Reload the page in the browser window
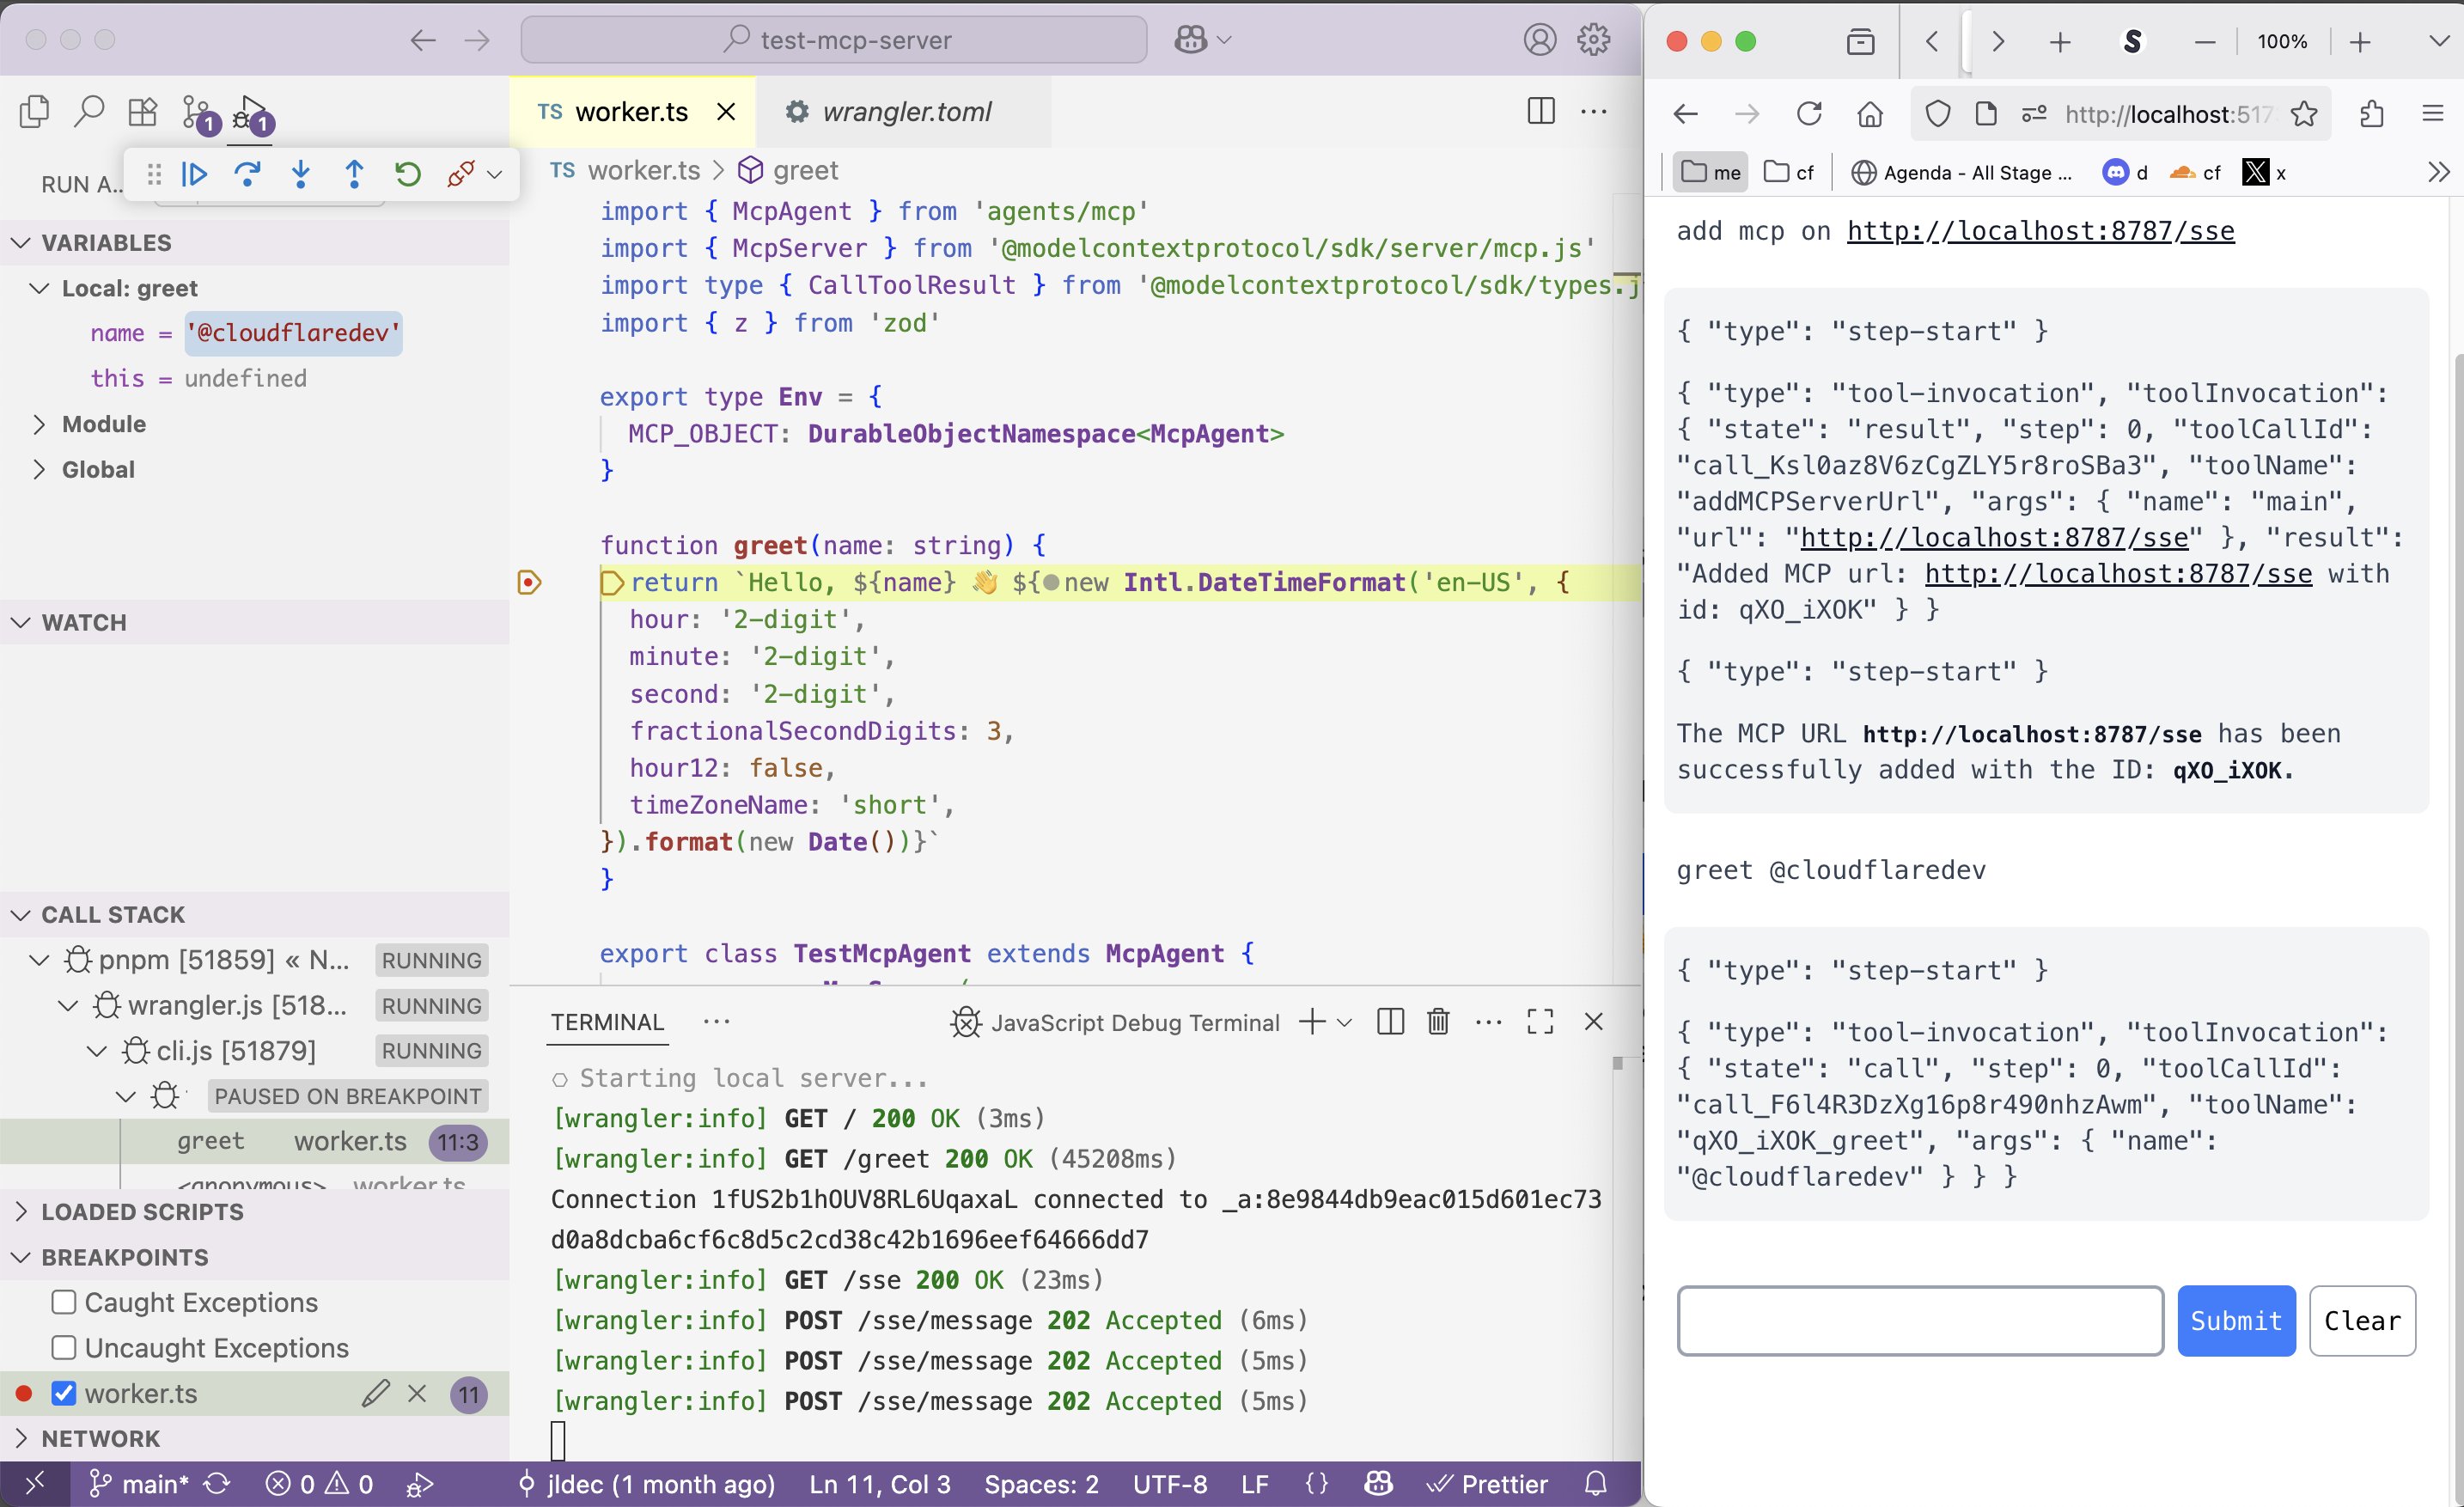This screenshot has height=1507, width=2464. [1809, 114]
